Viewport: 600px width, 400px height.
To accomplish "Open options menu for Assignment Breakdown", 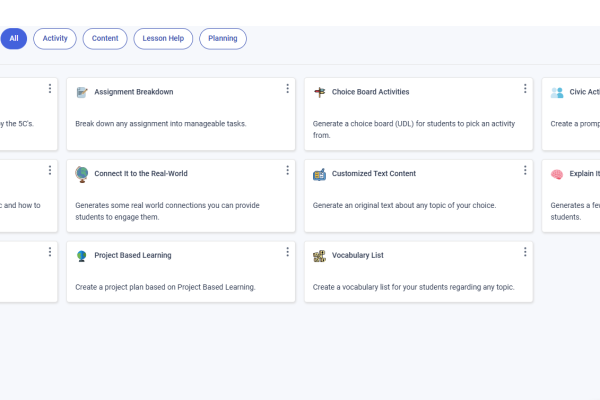I will click(287, 89).
